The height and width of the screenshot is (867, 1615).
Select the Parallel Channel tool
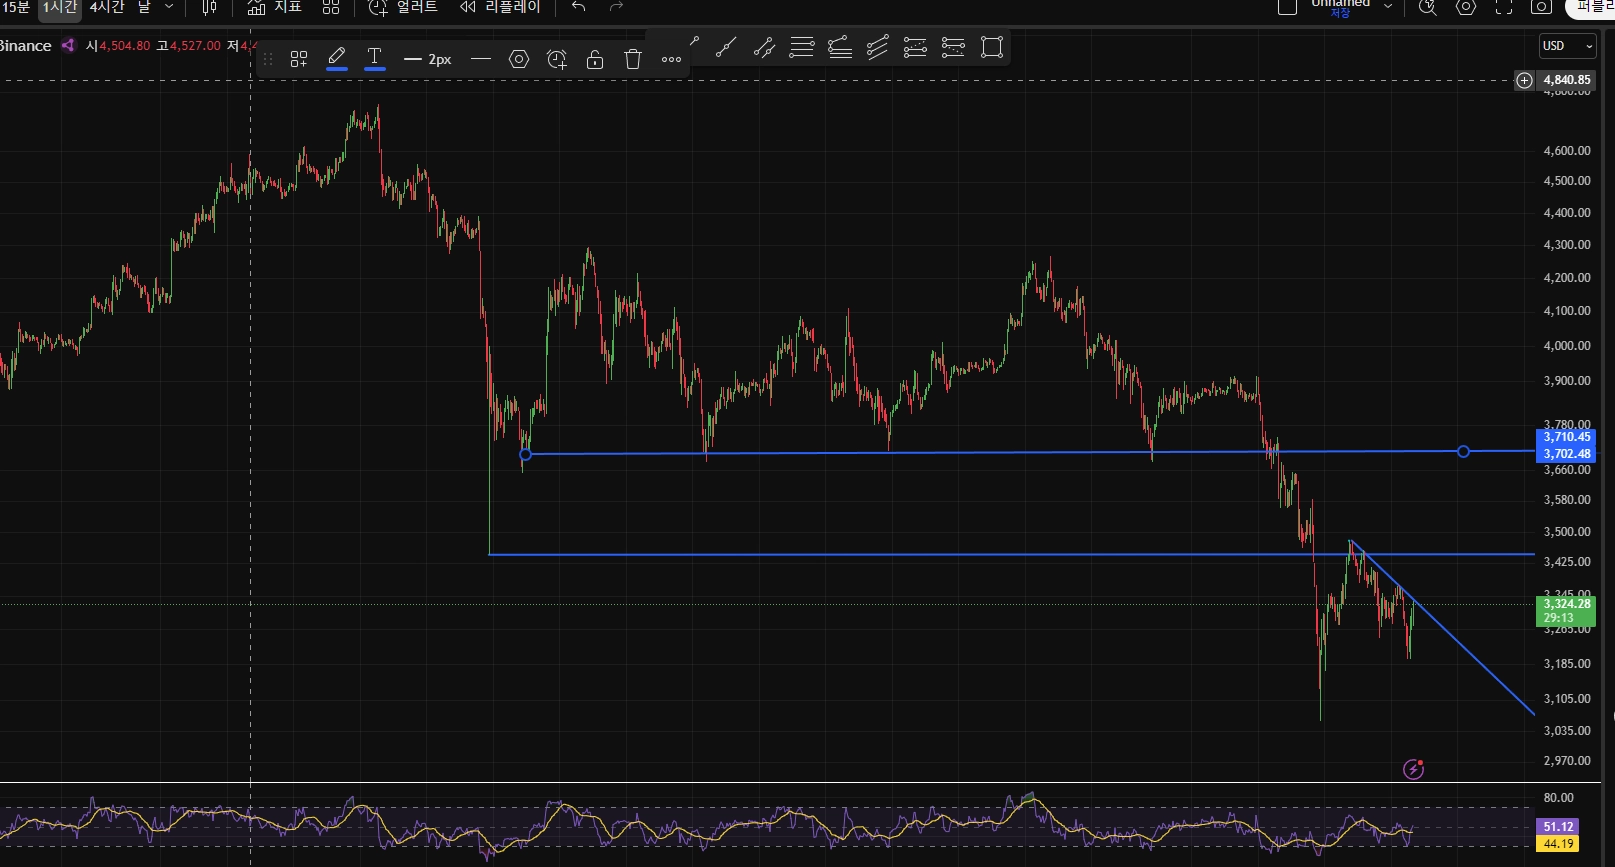pyautogui.click(x=878, y=47)
